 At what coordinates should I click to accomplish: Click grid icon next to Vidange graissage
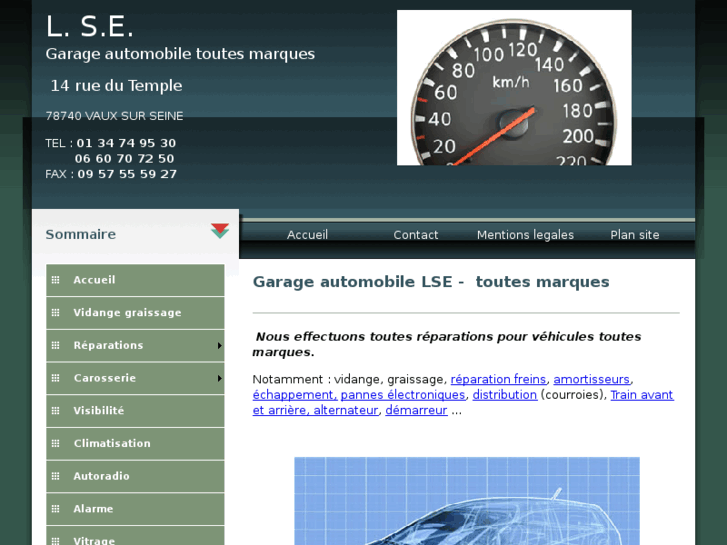[x=56, y=313]
